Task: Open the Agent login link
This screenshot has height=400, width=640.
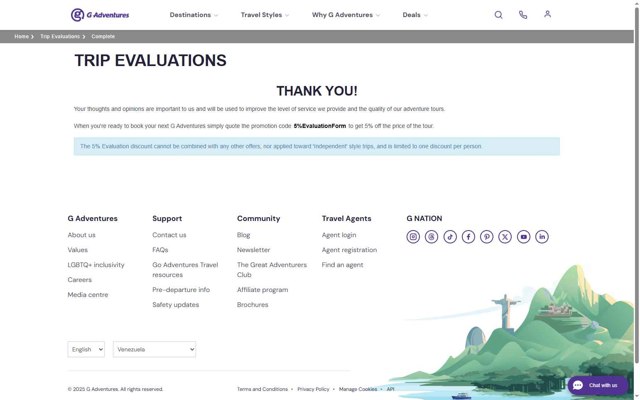Action: coord(339,235)
